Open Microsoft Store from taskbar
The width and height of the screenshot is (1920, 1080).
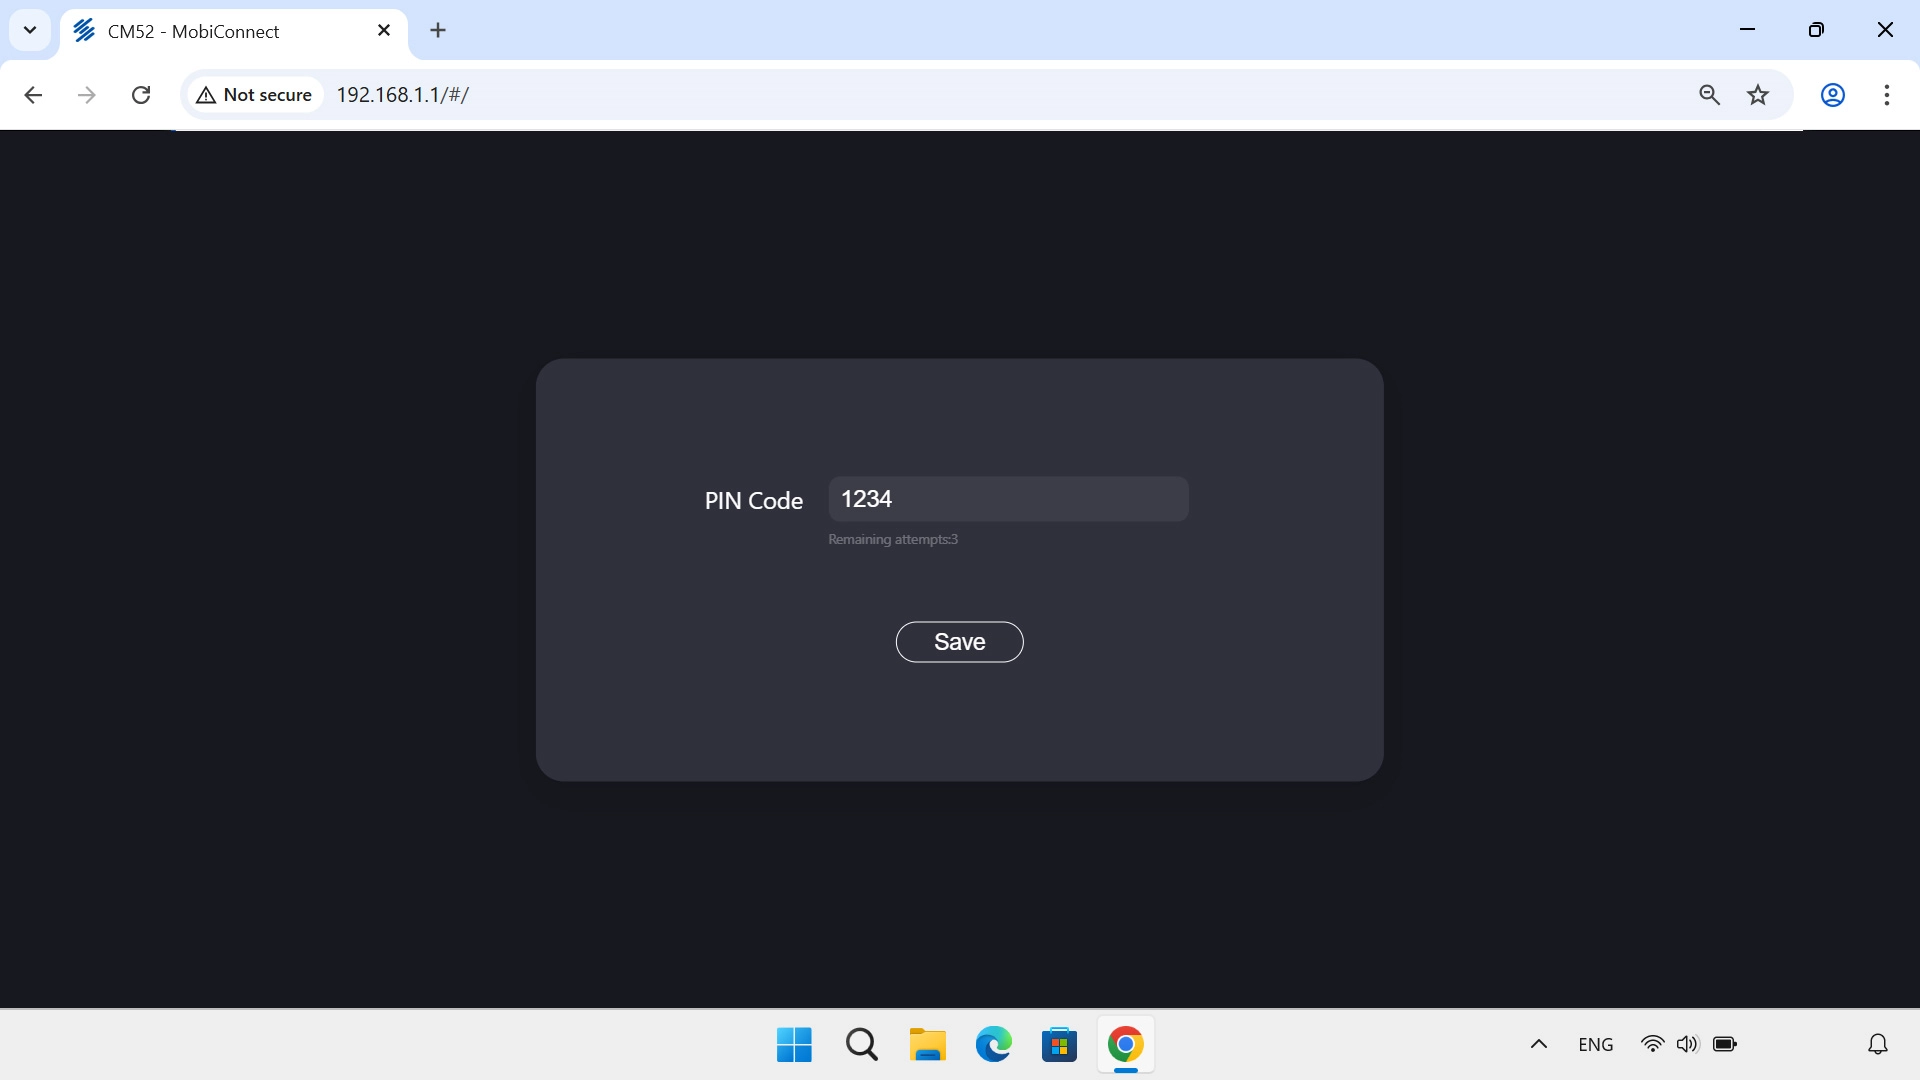tap(1059, 1044)
